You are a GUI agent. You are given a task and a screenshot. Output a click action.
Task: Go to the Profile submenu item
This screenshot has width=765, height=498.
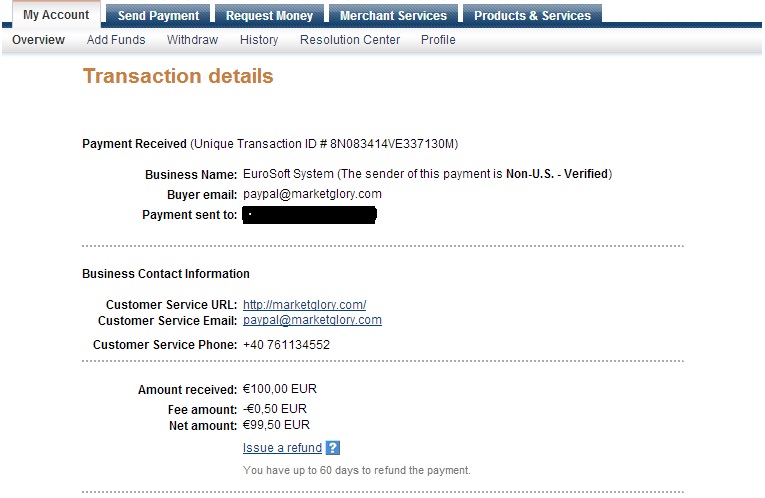438,40
